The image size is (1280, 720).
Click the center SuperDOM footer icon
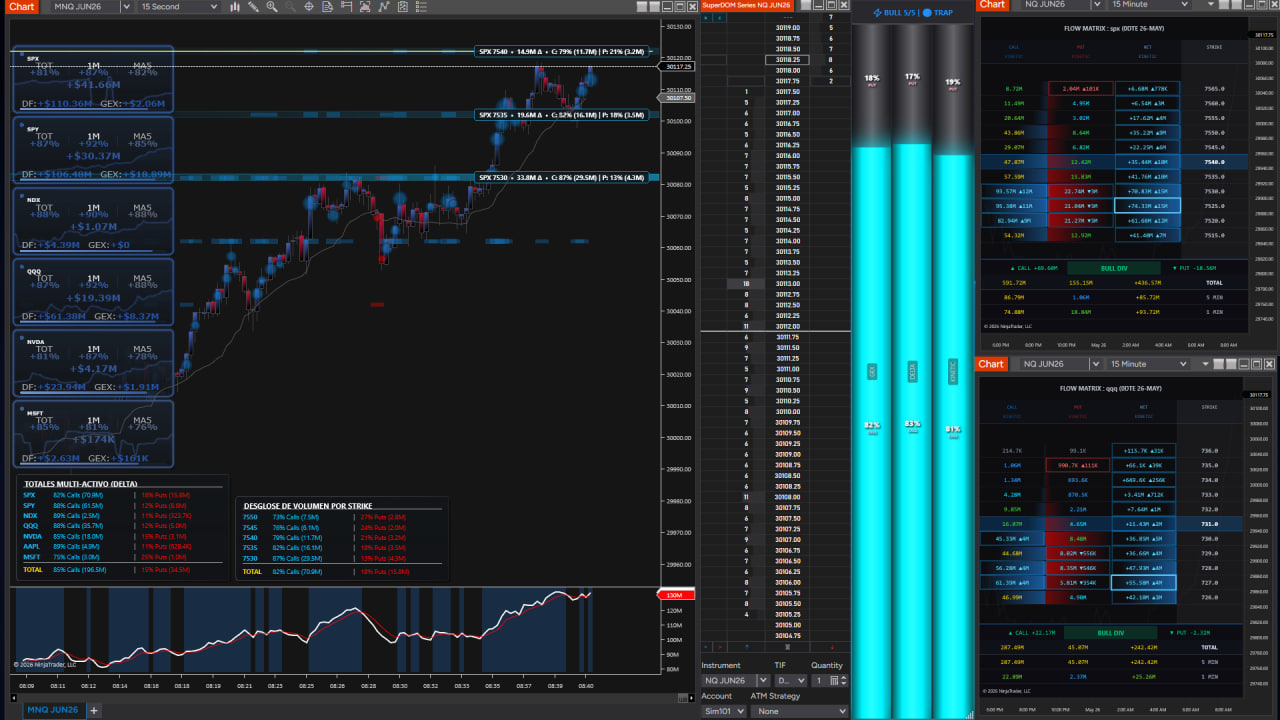point(788,647)
